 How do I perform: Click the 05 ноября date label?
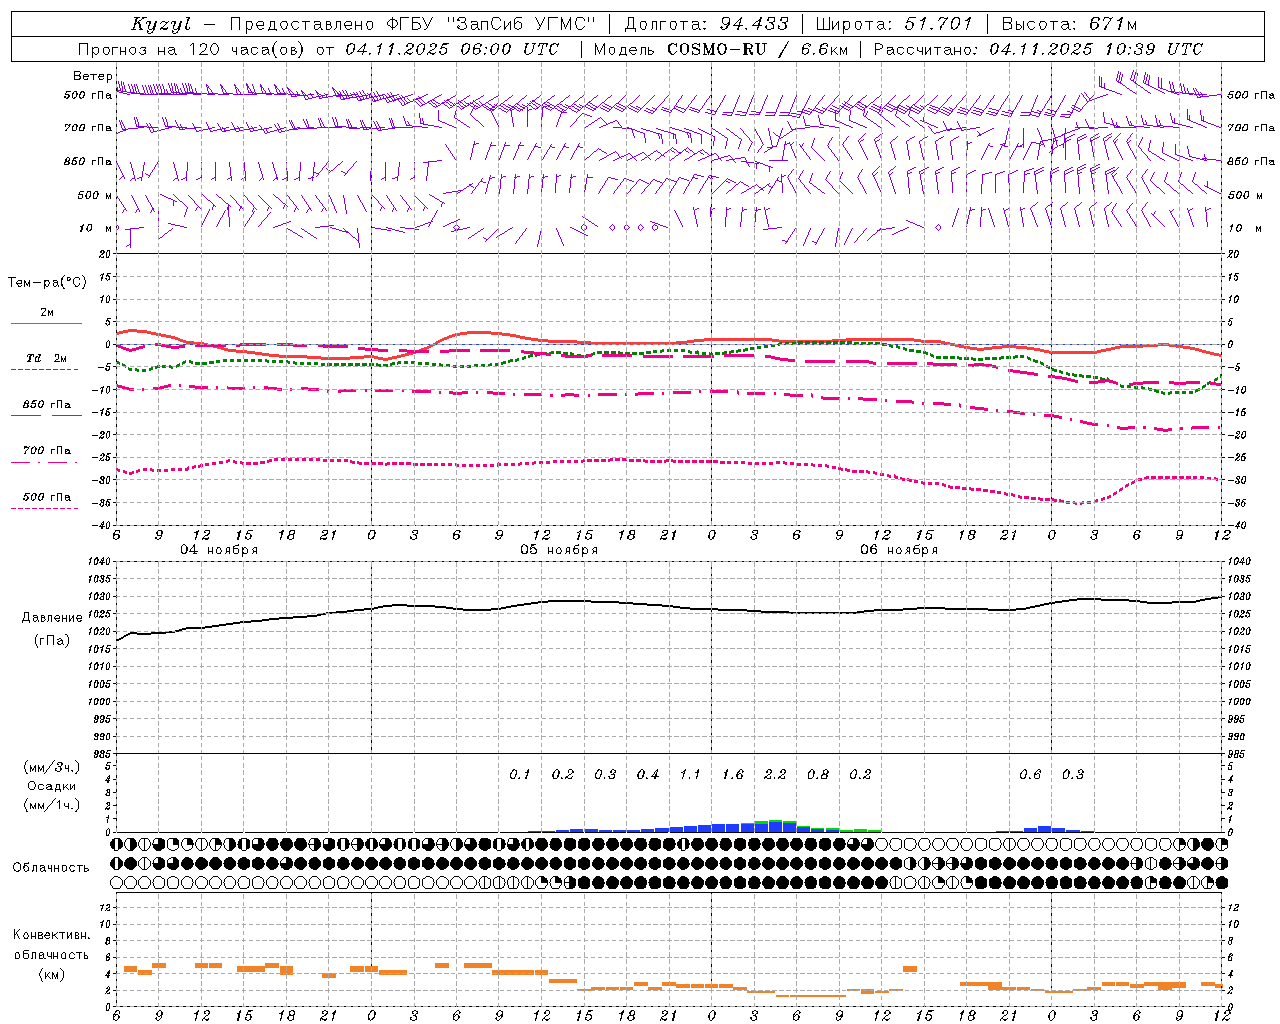[559, 550]
